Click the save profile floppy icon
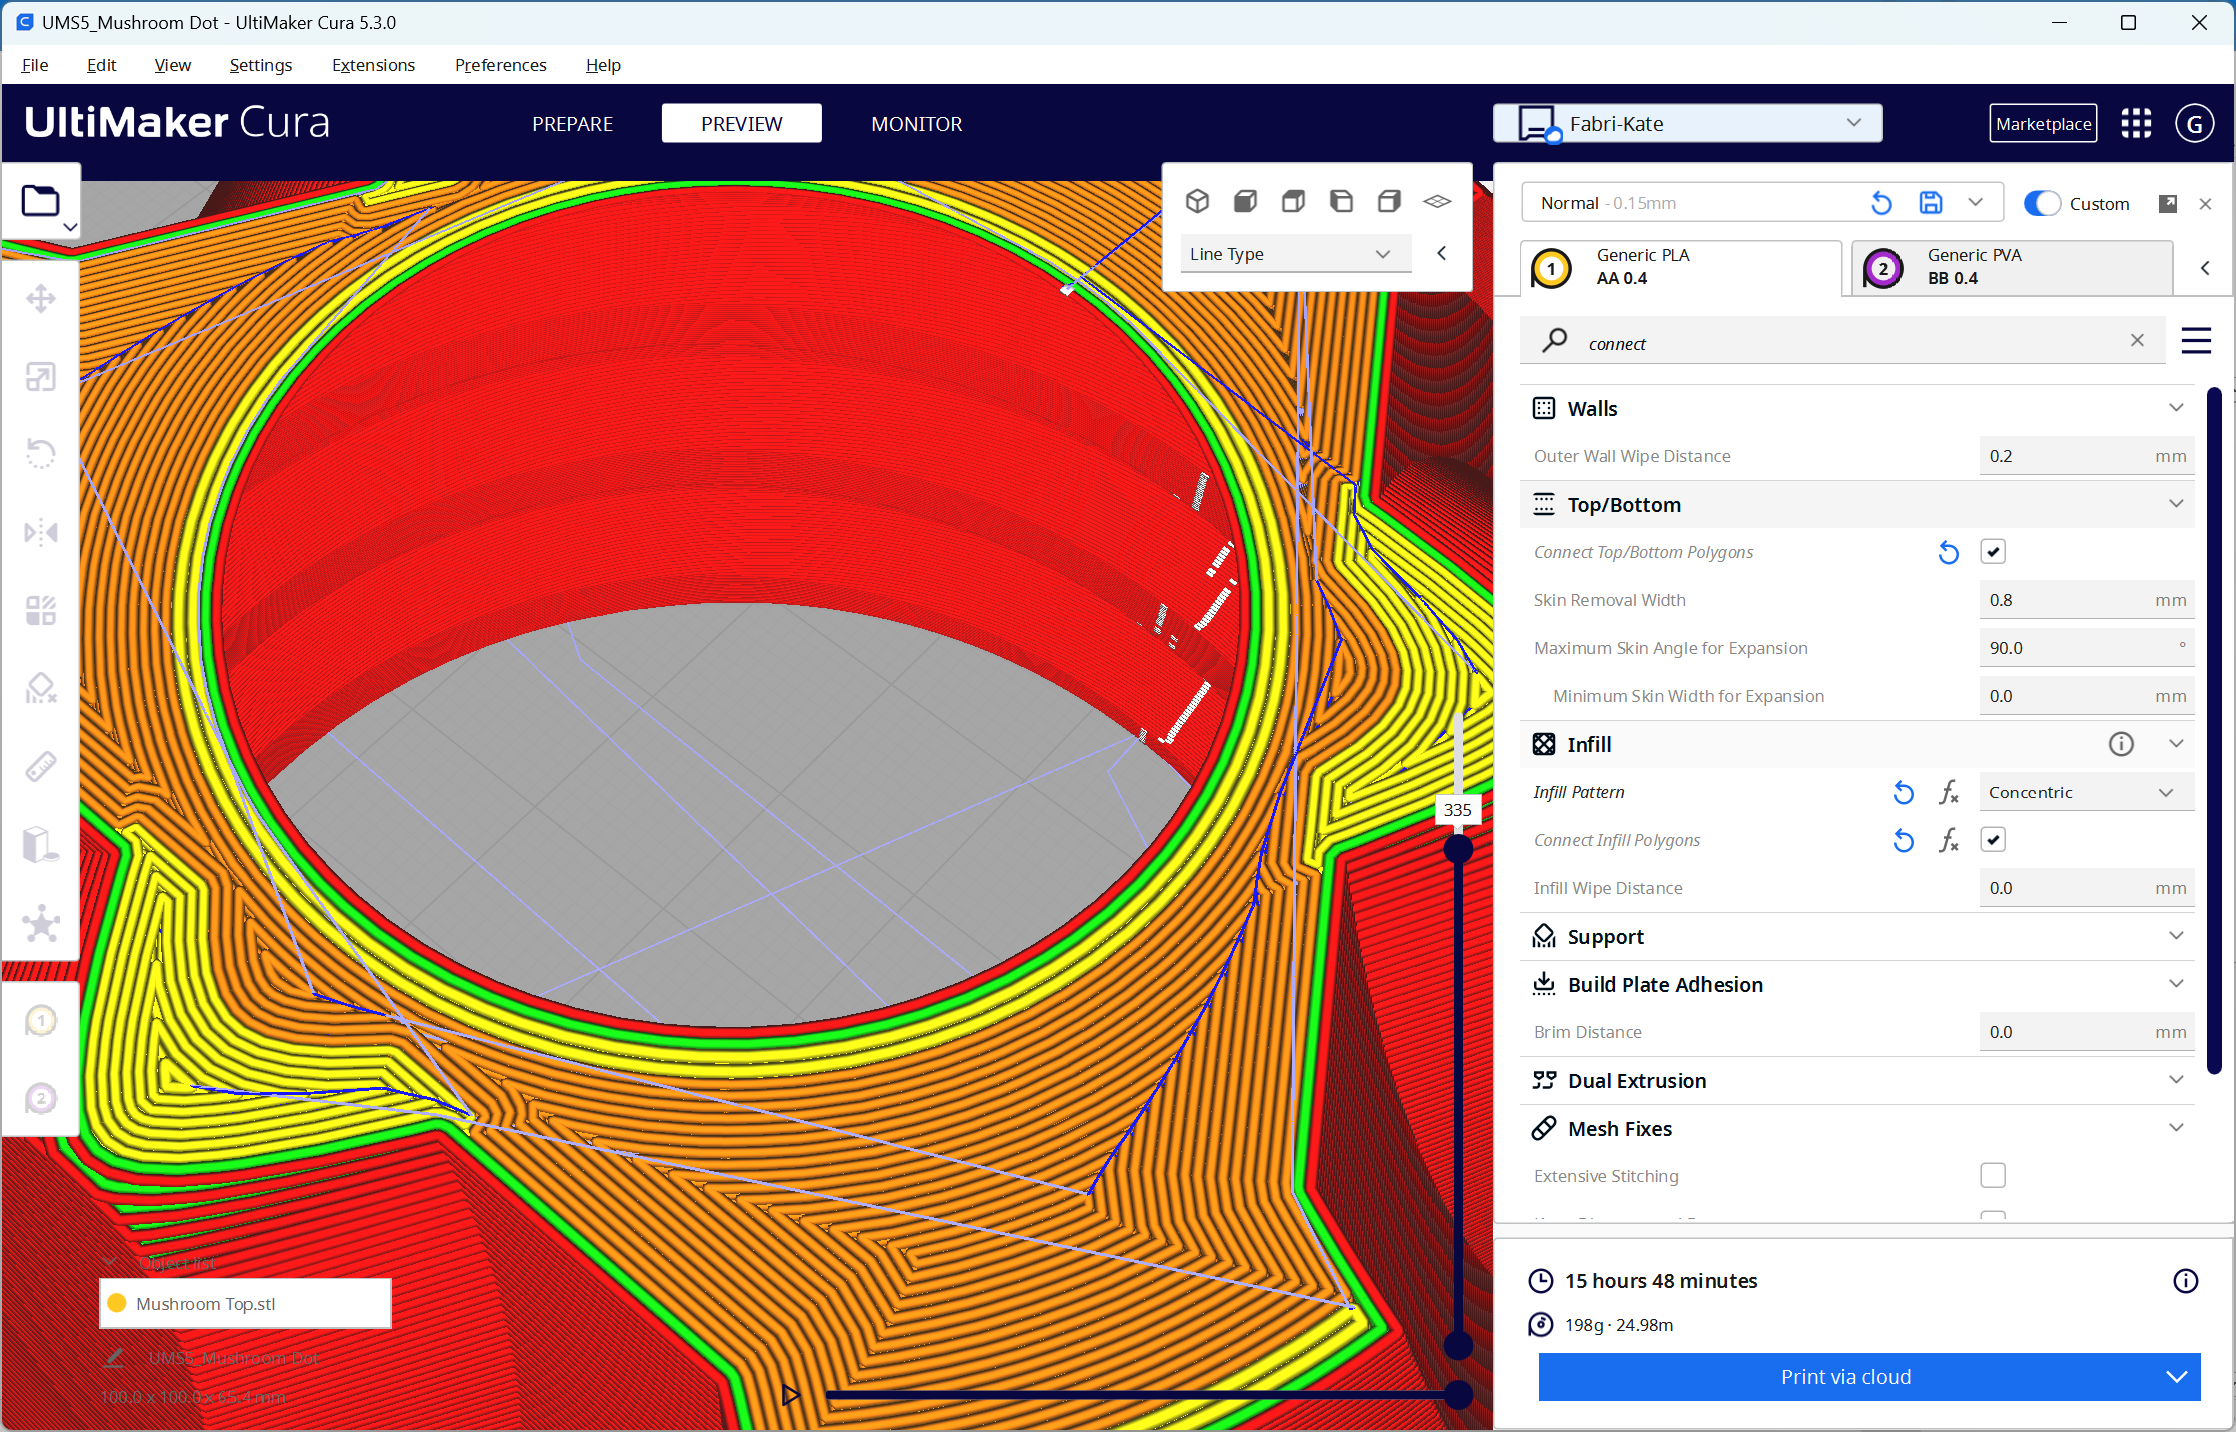Screen dimensions: 2236x1432 1930,203
